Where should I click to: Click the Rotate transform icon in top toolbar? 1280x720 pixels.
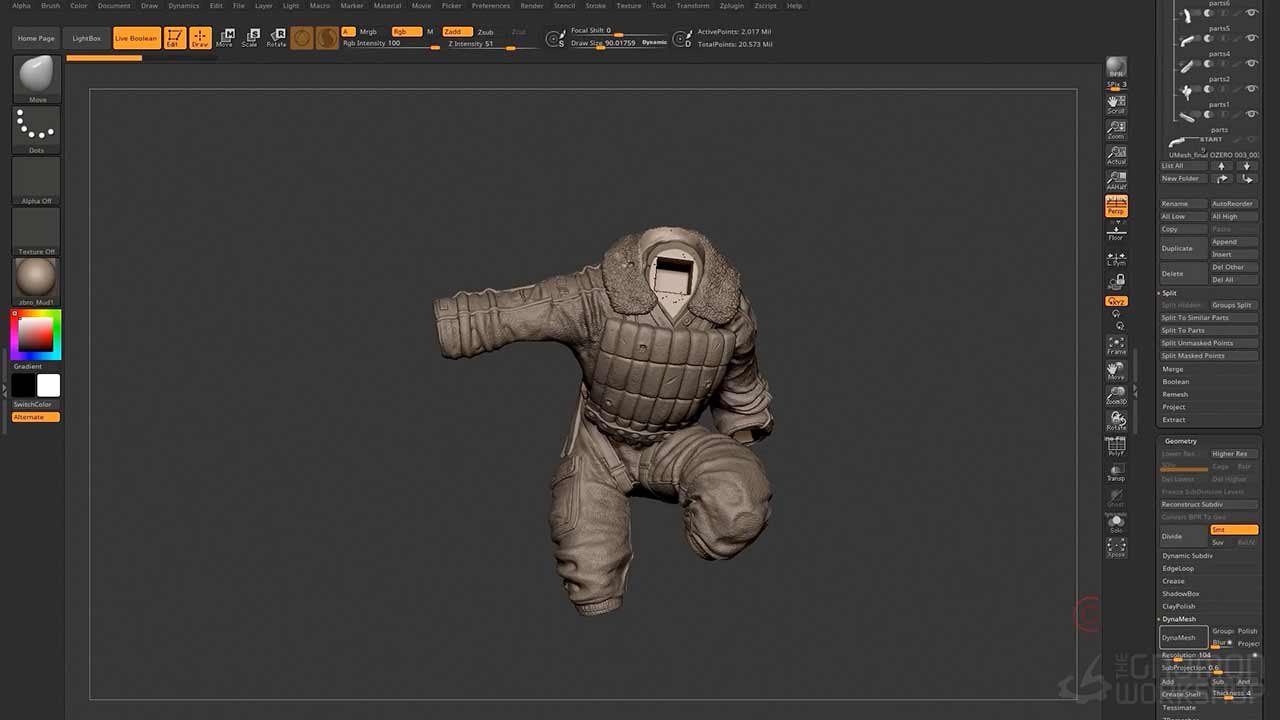point(276,38)
